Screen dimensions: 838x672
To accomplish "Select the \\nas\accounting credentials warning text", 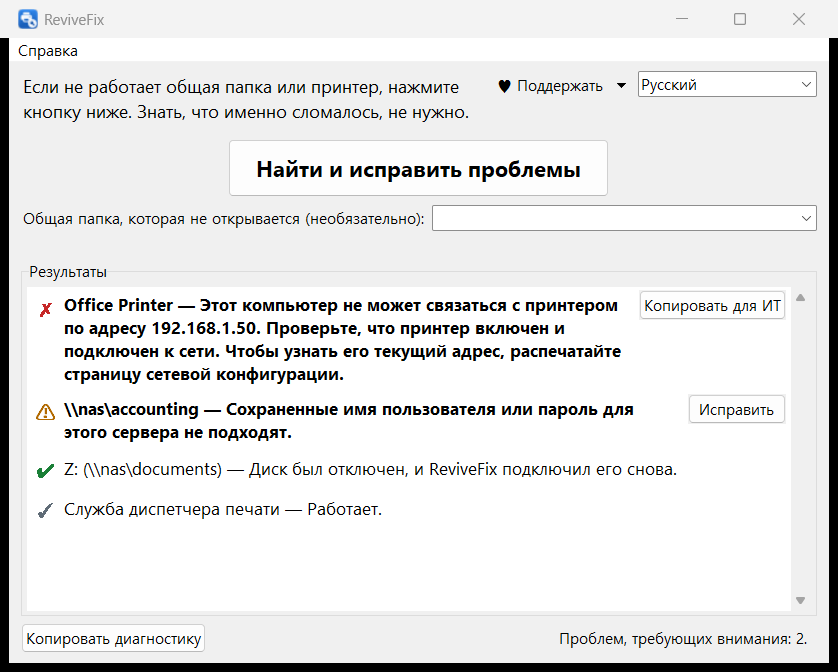I will pos(348,421).
